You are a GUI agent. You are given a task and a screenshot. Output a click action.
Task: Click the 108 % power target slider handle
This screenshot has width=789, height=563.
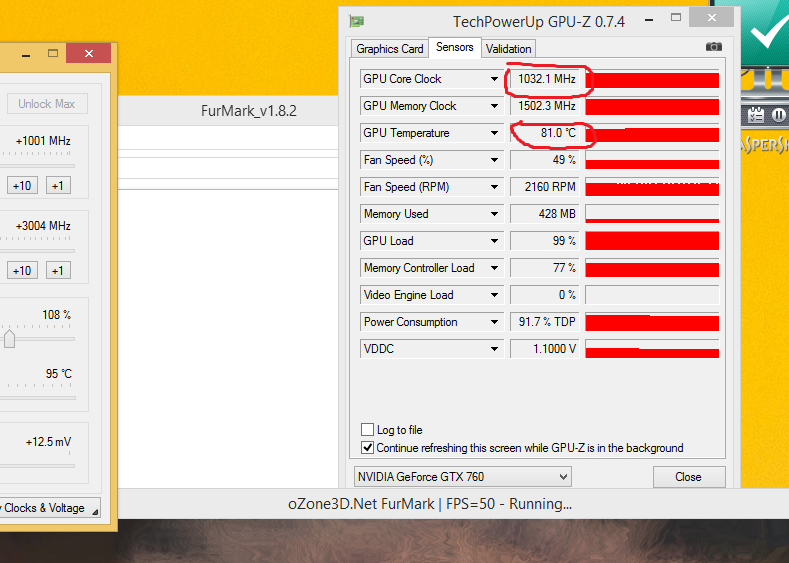tap(10, 339)
